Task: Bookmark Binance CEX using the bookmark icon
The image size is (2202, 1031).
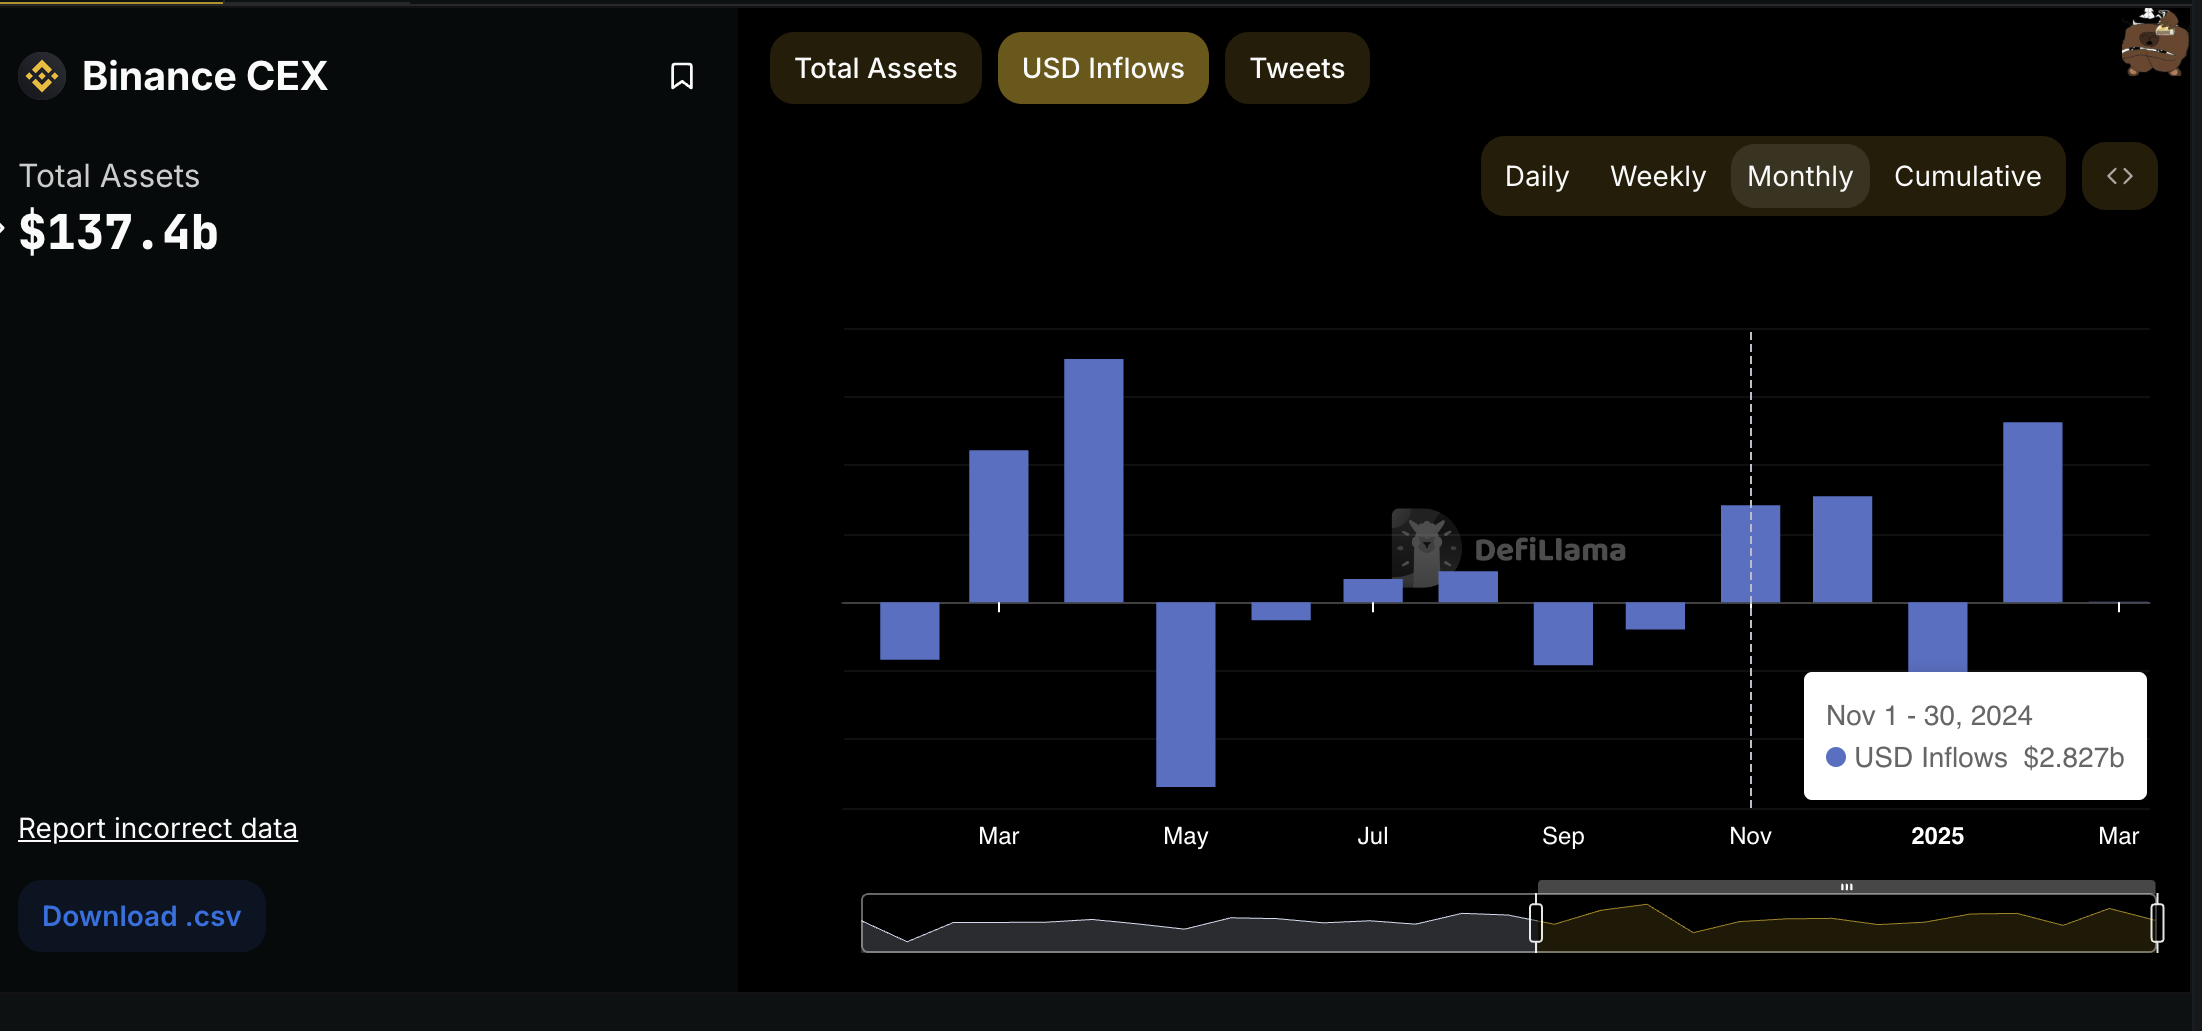Action: (681, 75)
